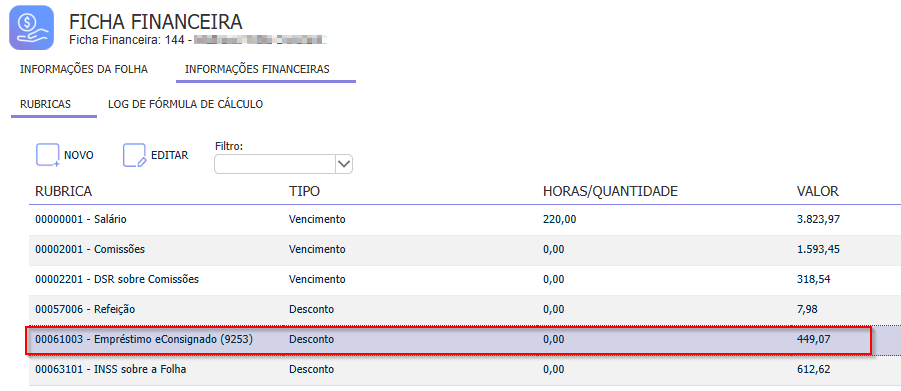901x391 pixels.
Task: Open Log de Fórmula de Cálculo tab
Action: (186, 104)
